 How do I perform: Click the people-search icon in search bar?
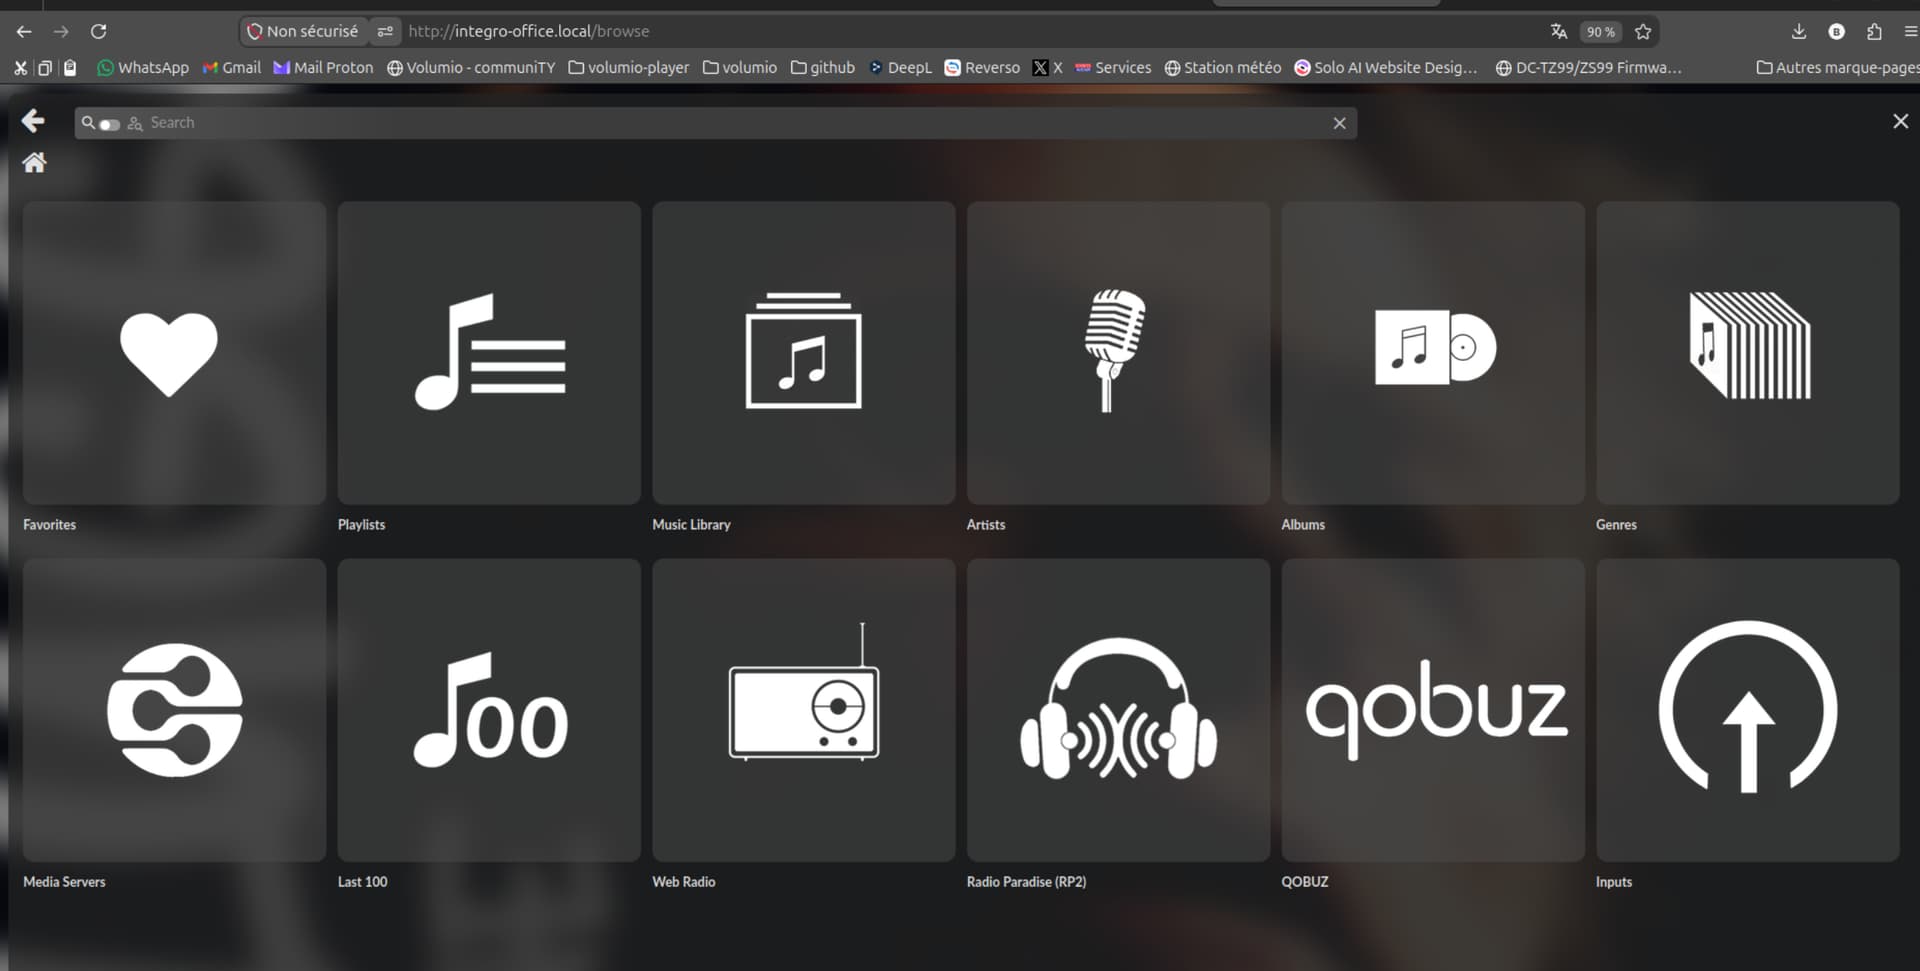click(135, 123)
